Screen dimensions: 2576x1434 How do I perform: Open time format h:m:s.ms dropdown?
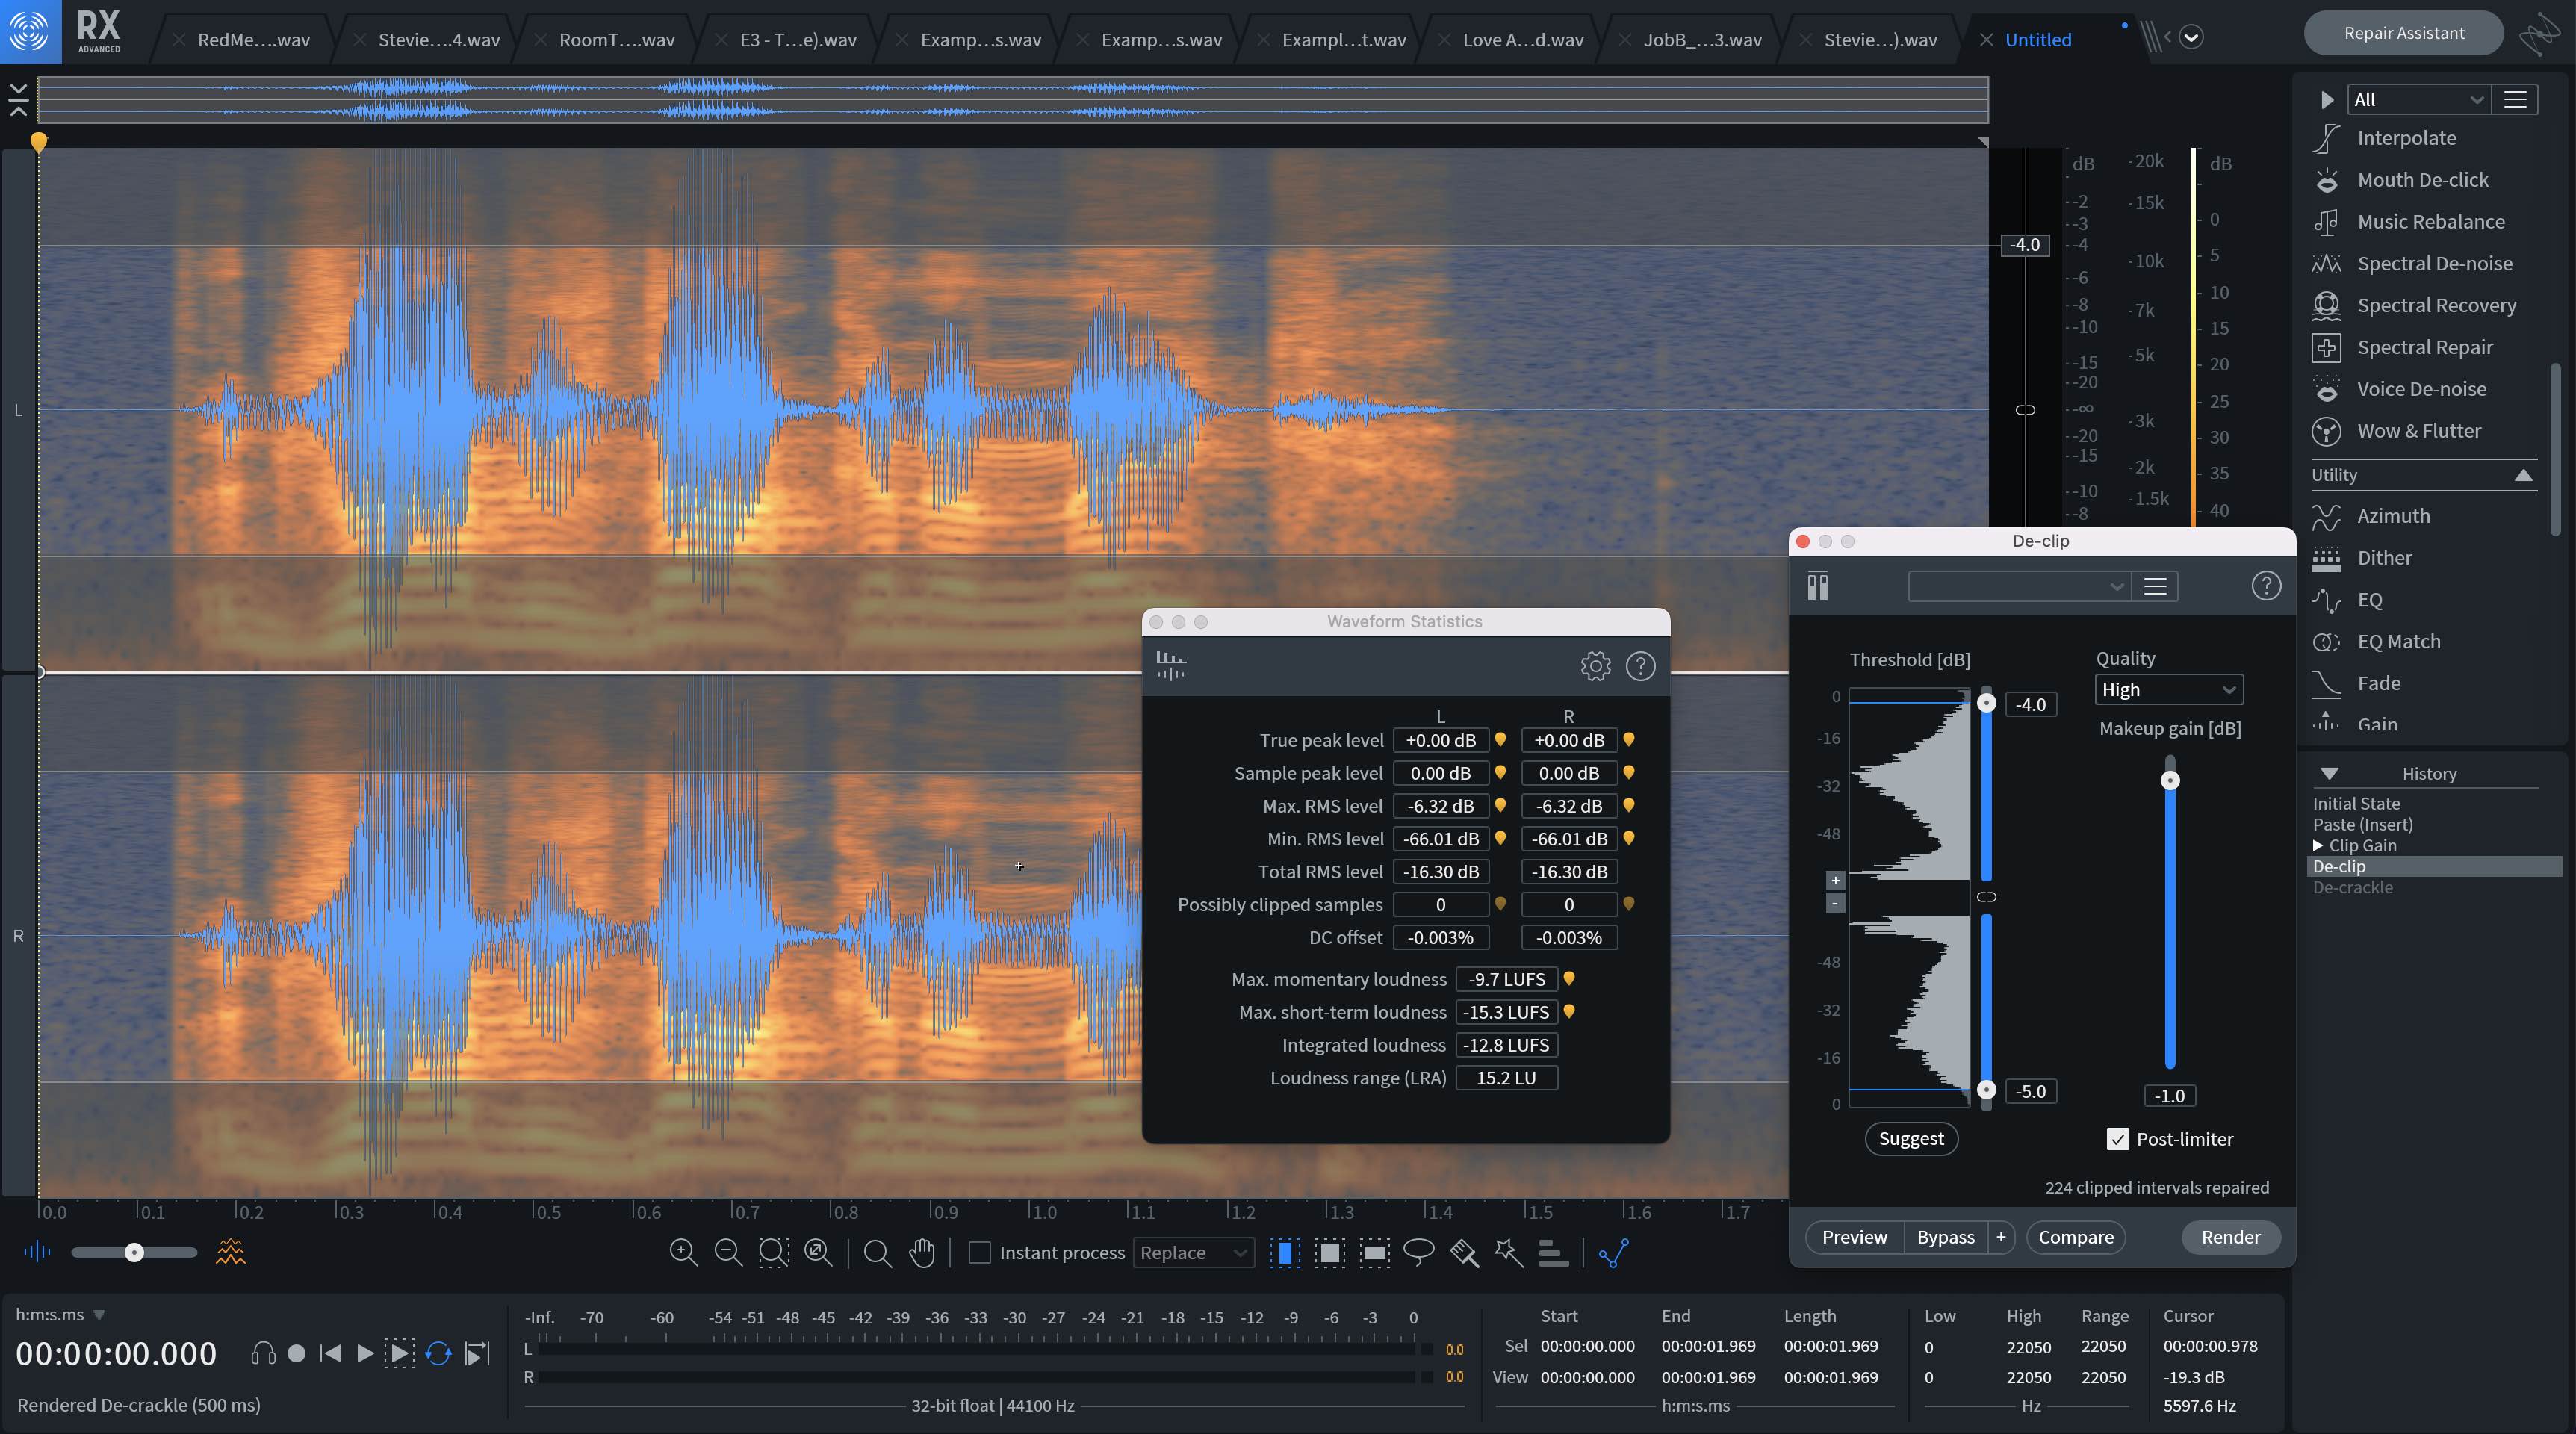pos(60,1314)
